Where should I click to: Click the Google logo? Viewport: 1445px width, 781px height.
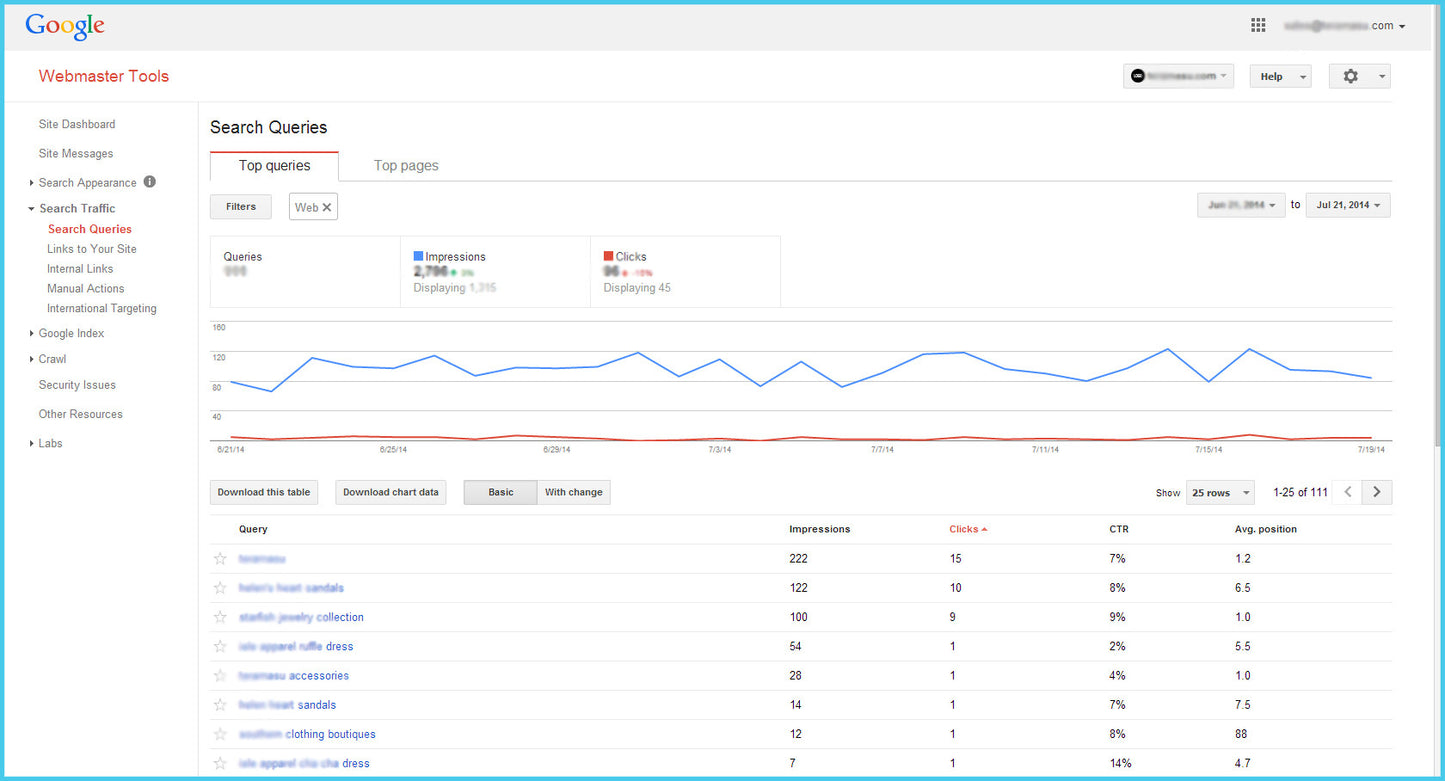[x=65, y=27]
